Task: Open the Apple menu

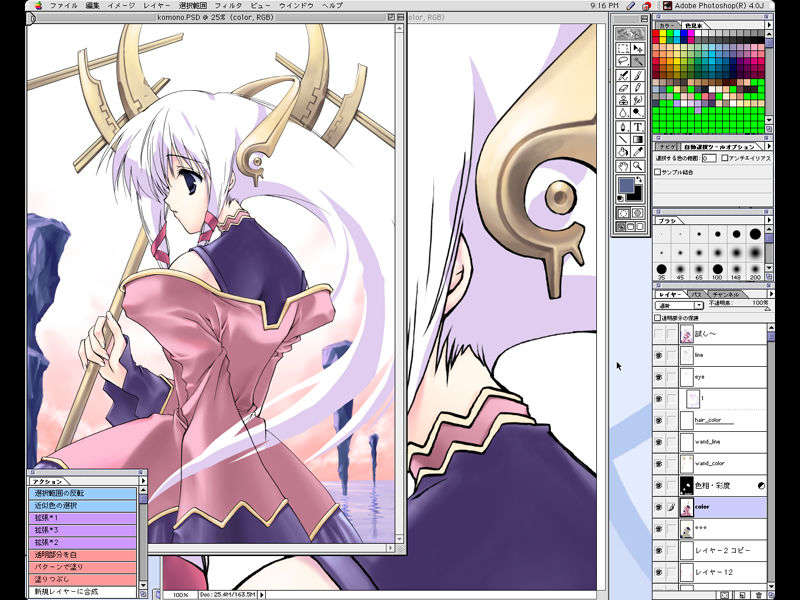Action: [x=39, y=6]
